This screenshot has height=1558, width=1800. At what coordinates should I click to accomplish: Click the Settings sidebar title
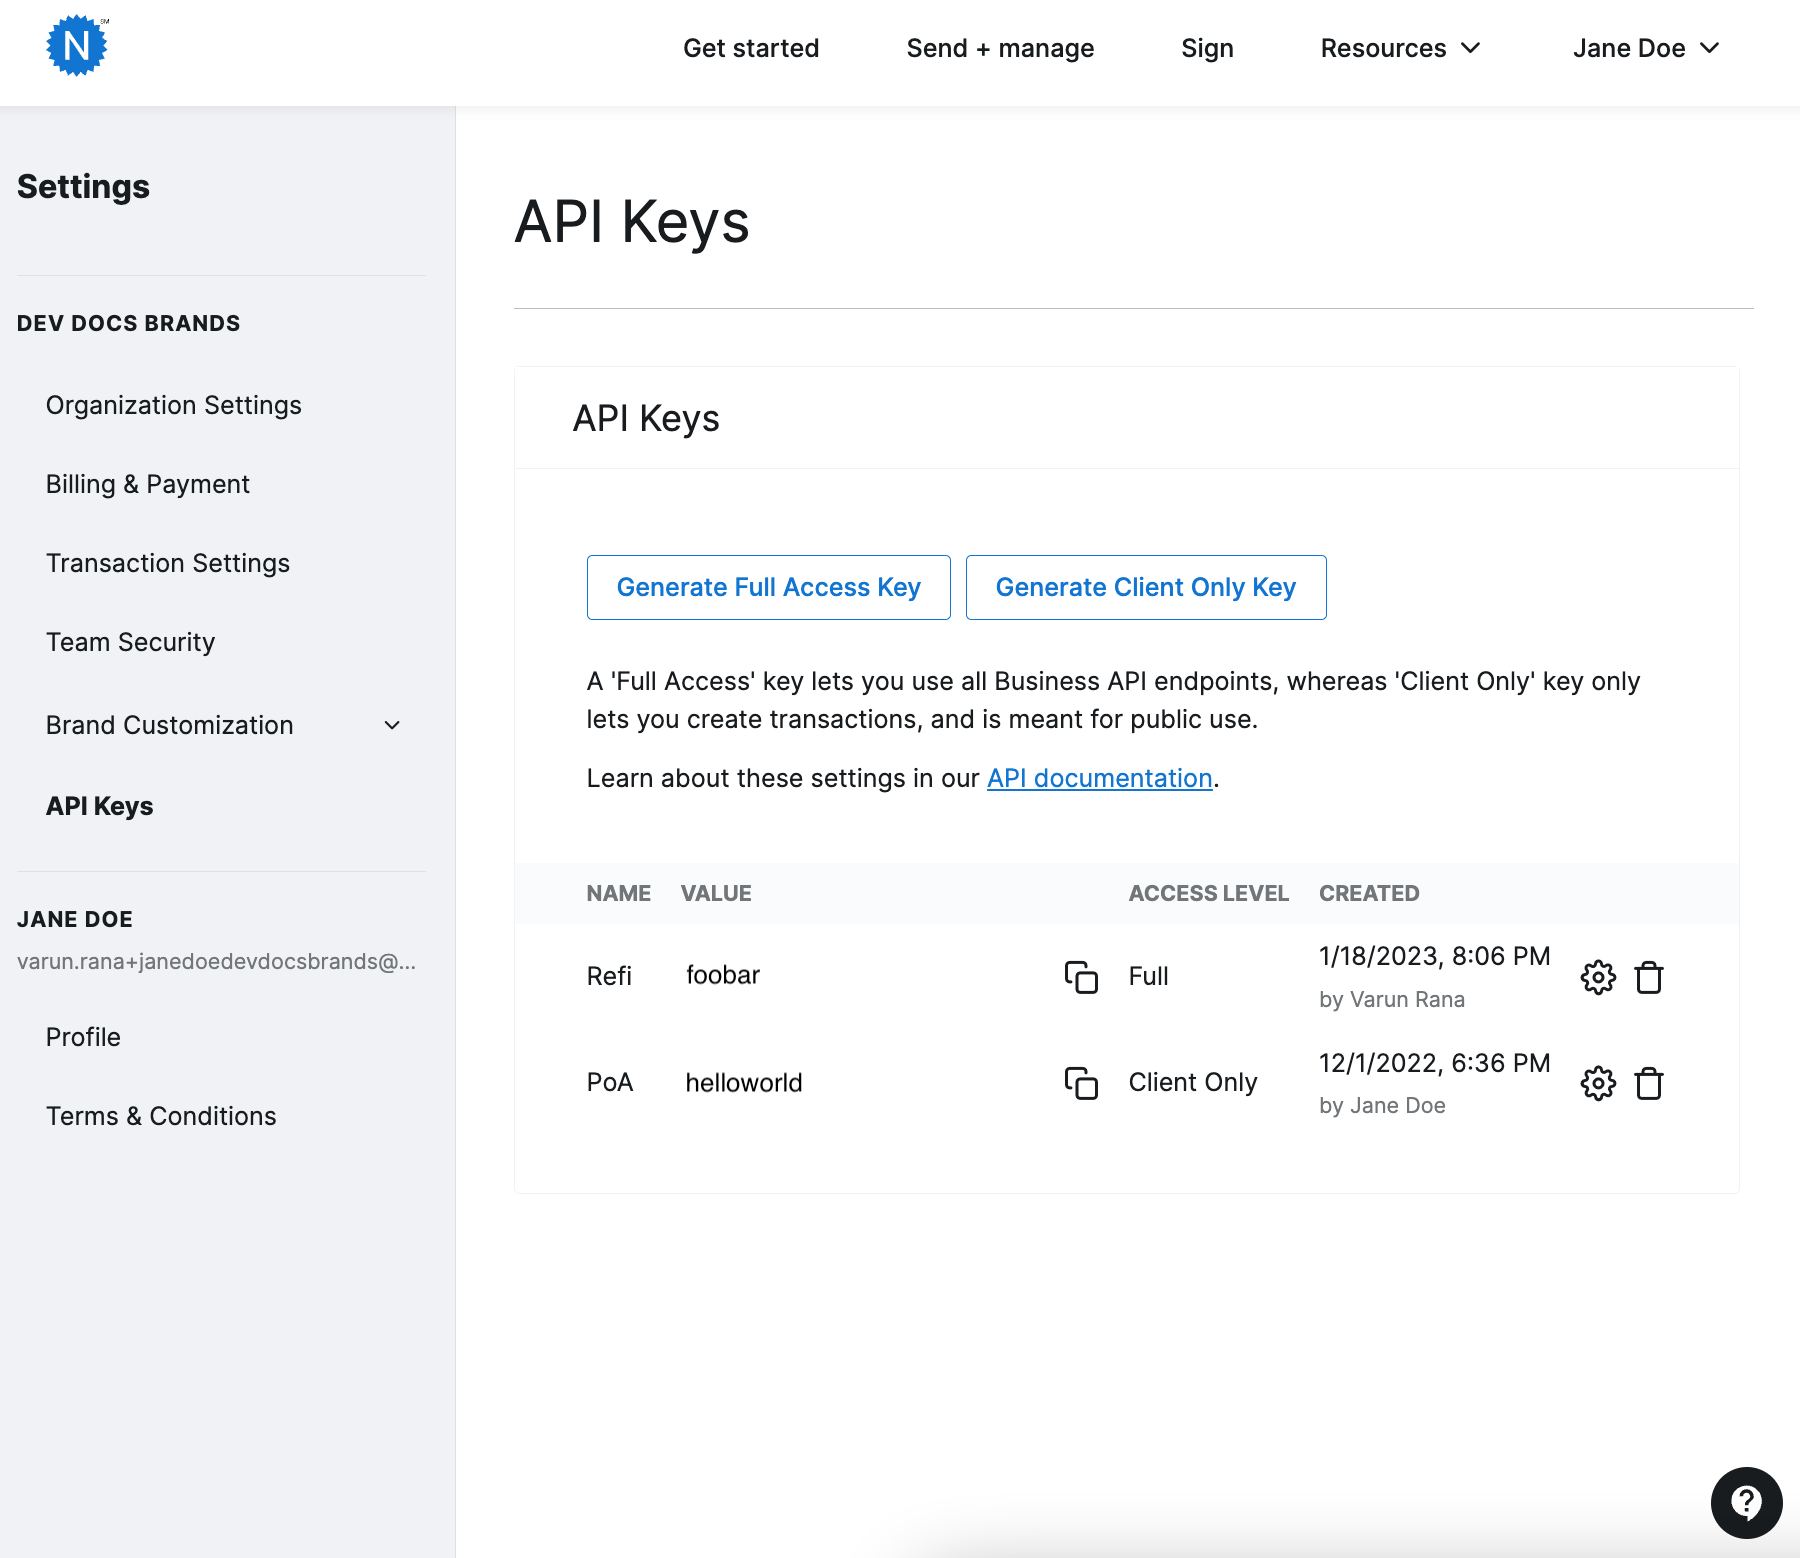(x=83, y=187)
